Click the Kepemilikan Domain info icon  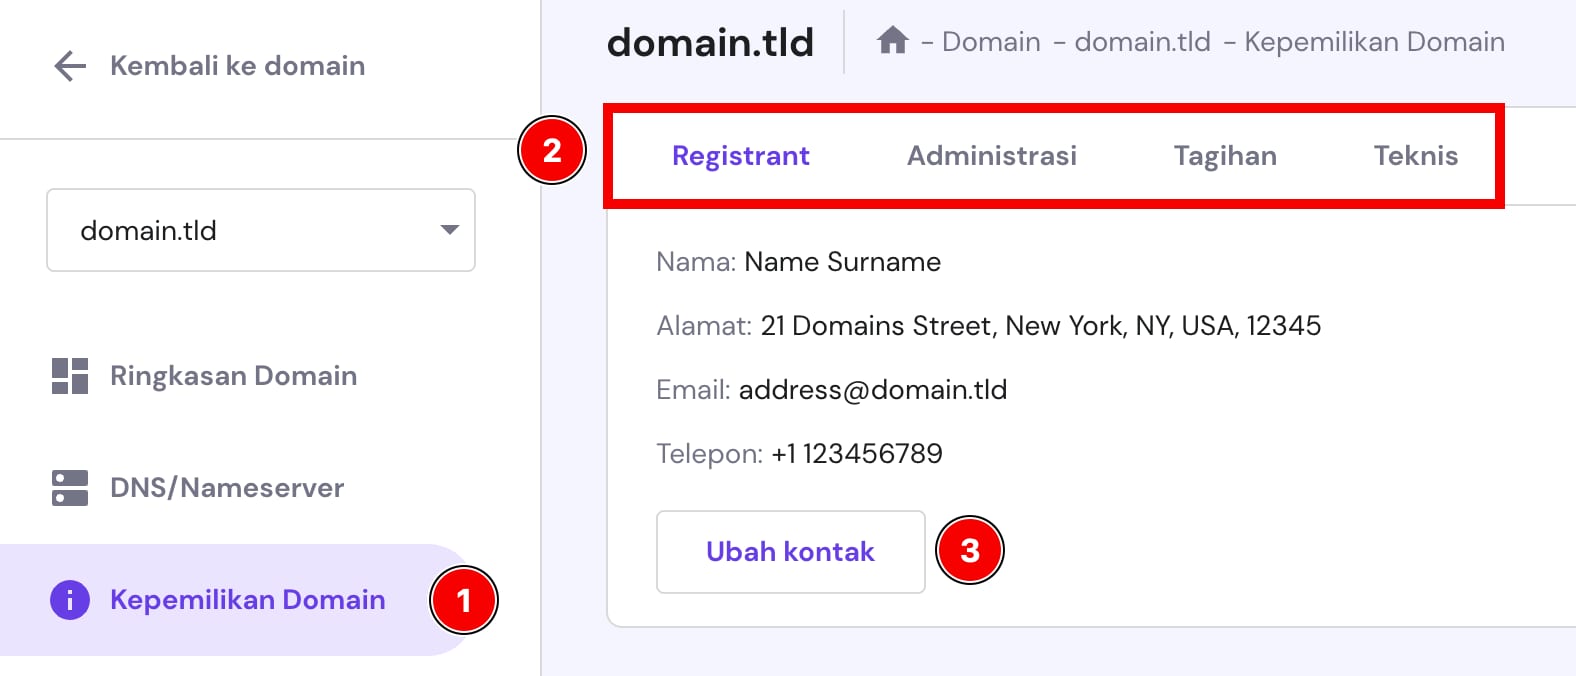(70, 600)
